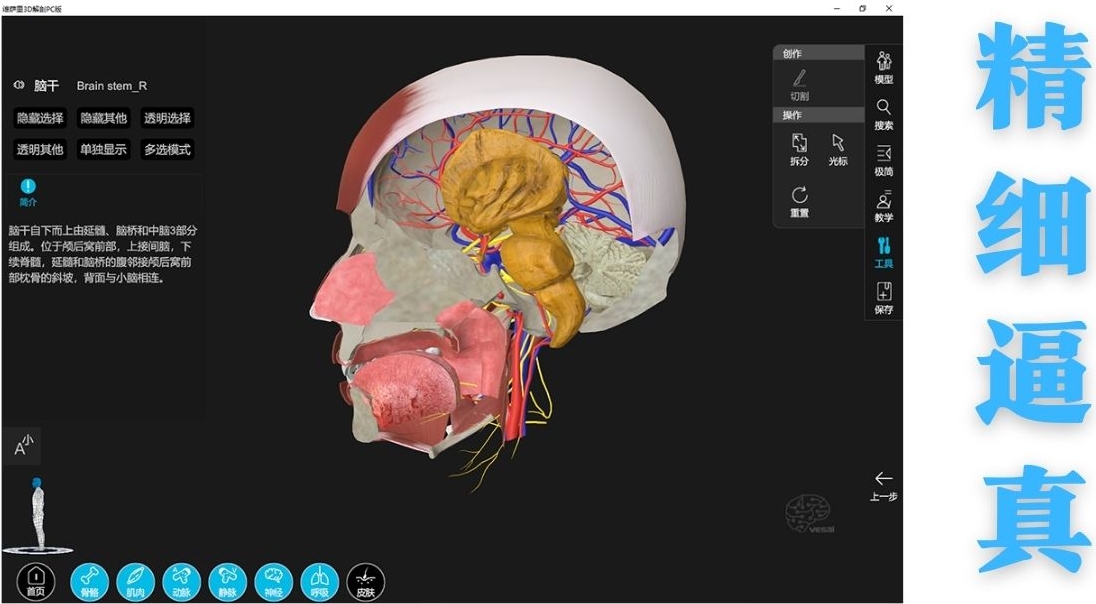
Task: Minimize the application window
Action: pos(837,8)
